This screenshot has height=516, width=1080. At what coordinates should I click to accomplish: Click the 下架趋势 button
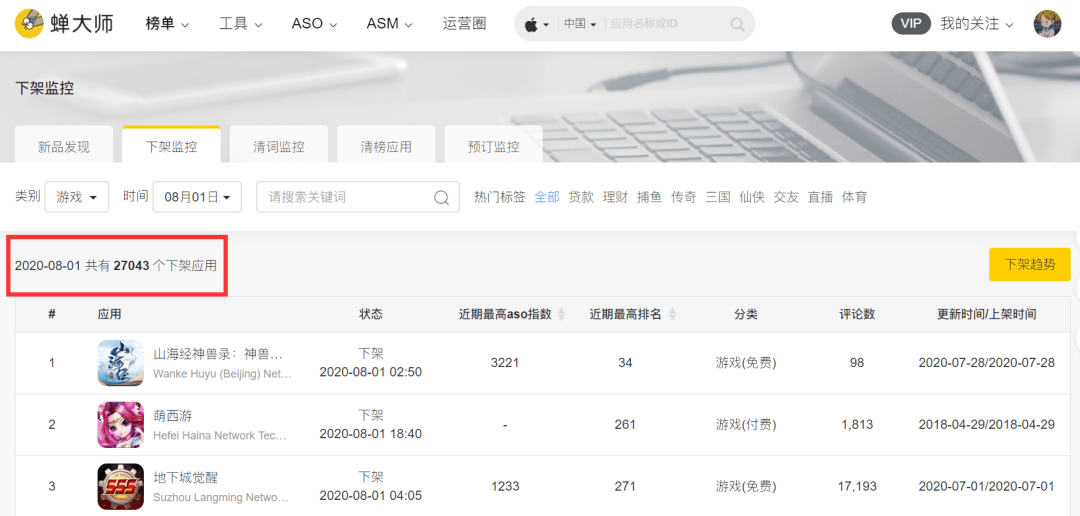click(1030, 265)
